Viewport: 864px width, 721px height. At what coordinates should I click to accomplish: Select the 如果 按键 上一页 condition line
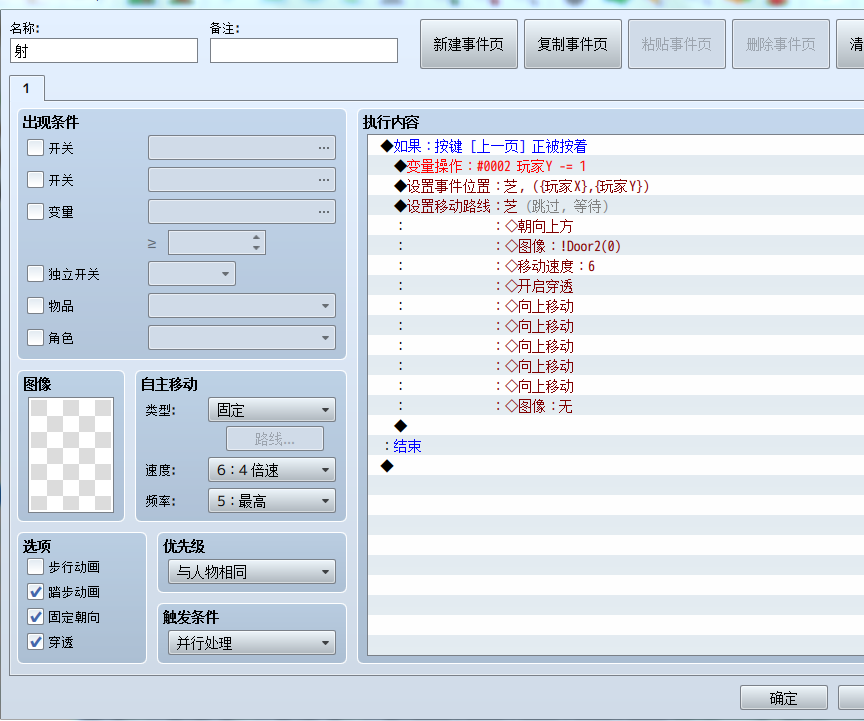pyautogui.click(x=615, y=146)
